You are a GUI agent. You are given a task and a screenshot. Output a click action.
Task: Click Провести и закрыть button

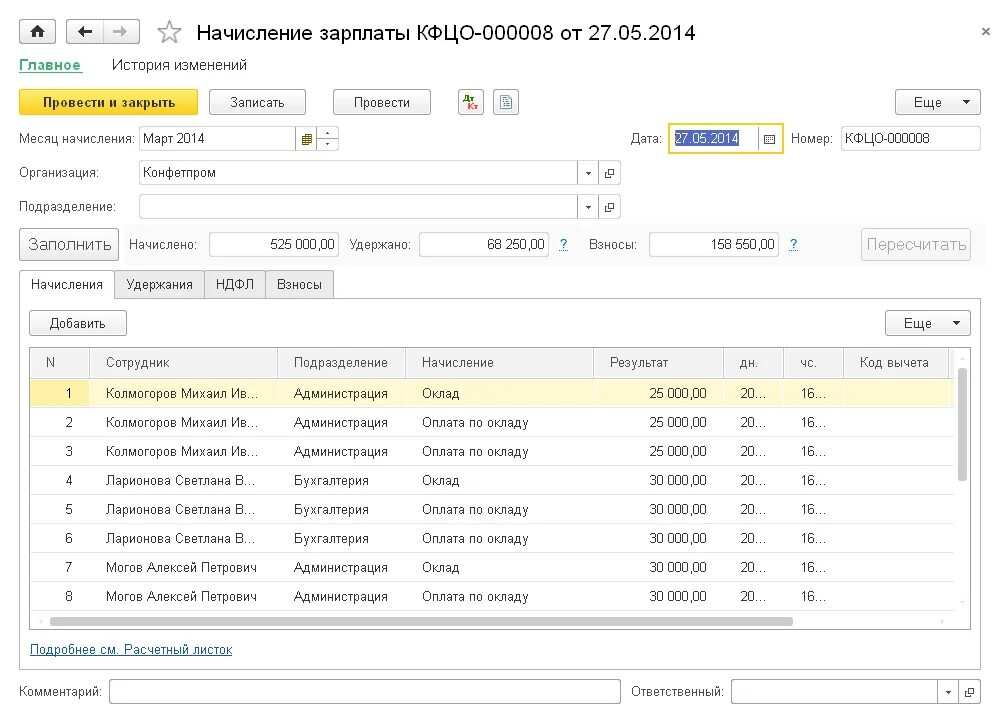point(109,102)
